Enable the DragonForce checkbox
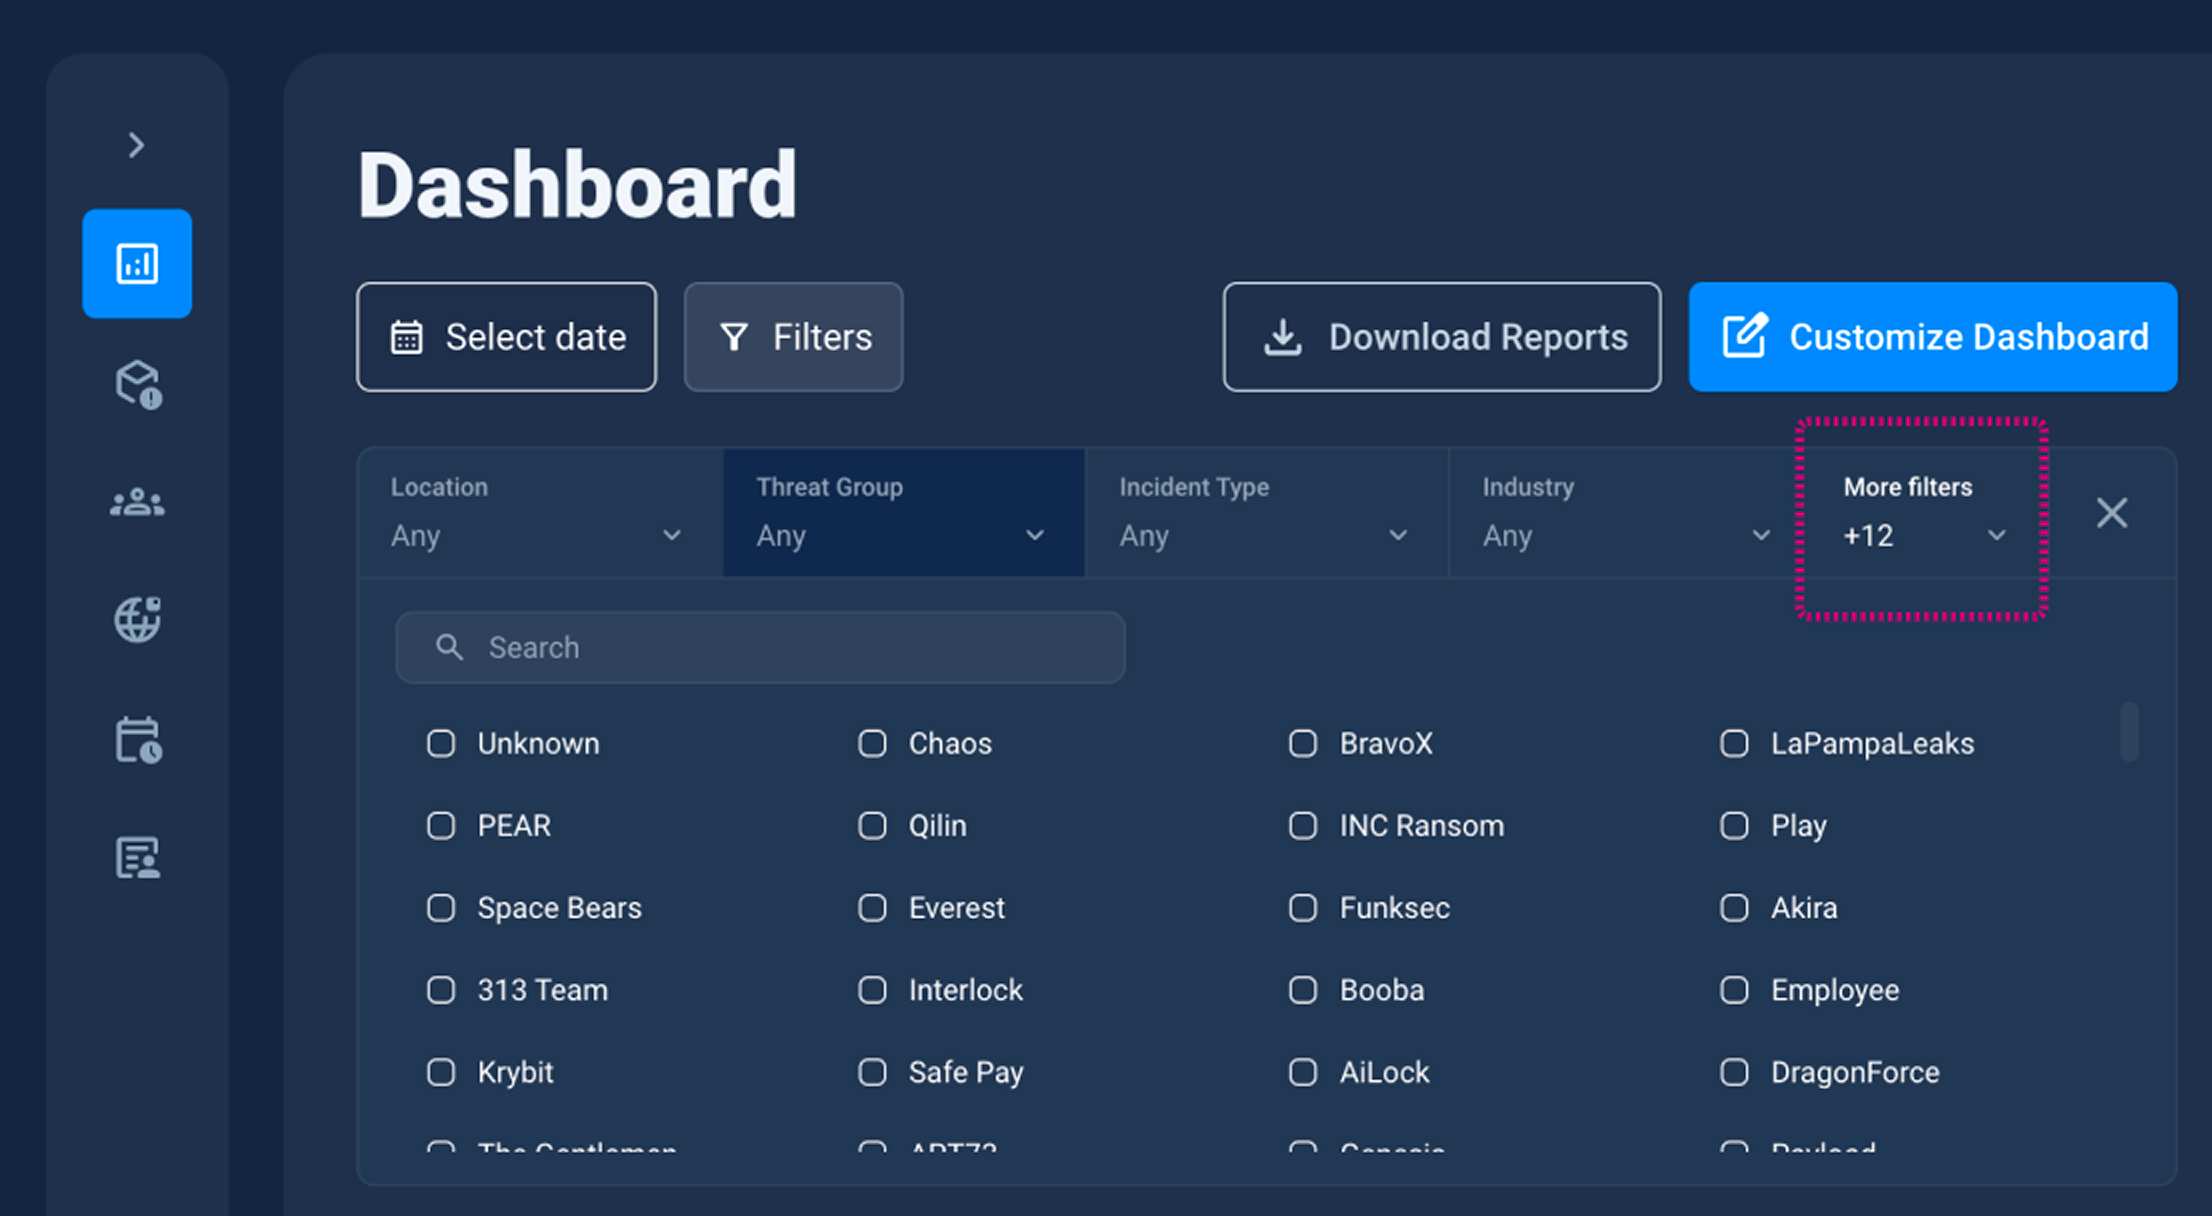2212x1216 pixels. (x=1734, y=1072)
